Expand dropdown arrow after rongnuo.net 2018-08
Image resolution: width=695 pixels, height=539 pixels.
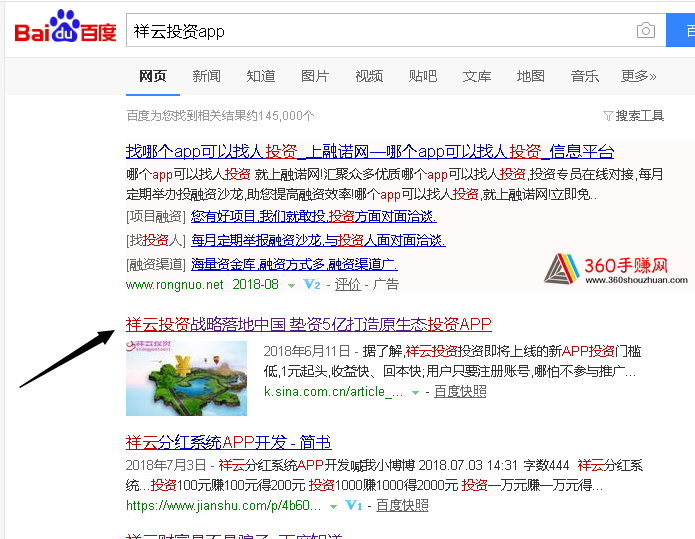(291, 285)
